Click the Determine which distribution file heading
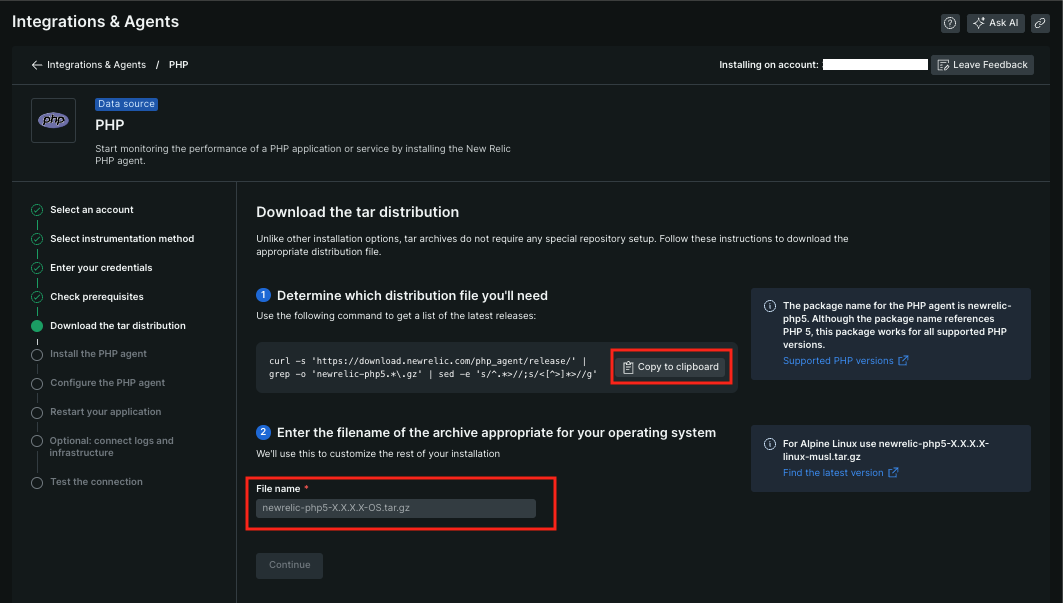Image resolution: width=1063 pixels, height=603 pixels. coord(412,296)
